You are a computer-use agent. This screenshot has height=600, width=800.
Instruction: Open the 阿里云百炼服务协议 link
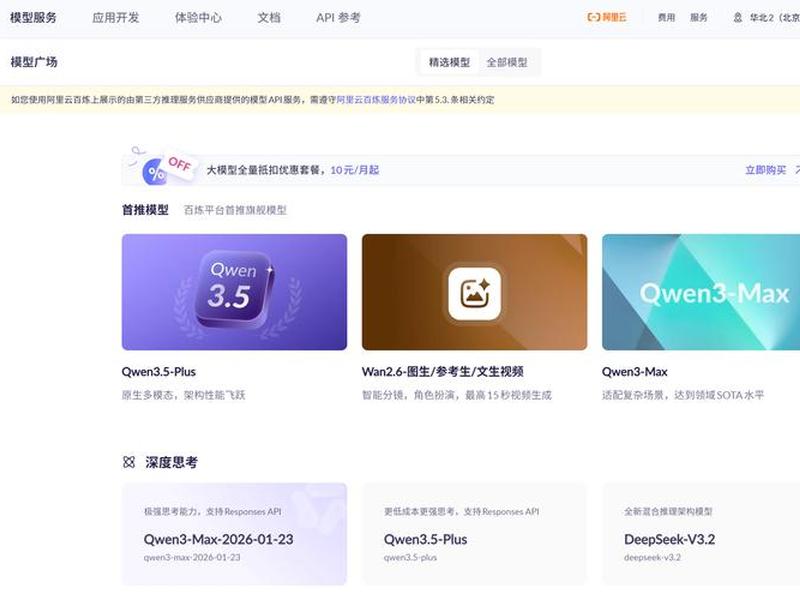[376, 99]
